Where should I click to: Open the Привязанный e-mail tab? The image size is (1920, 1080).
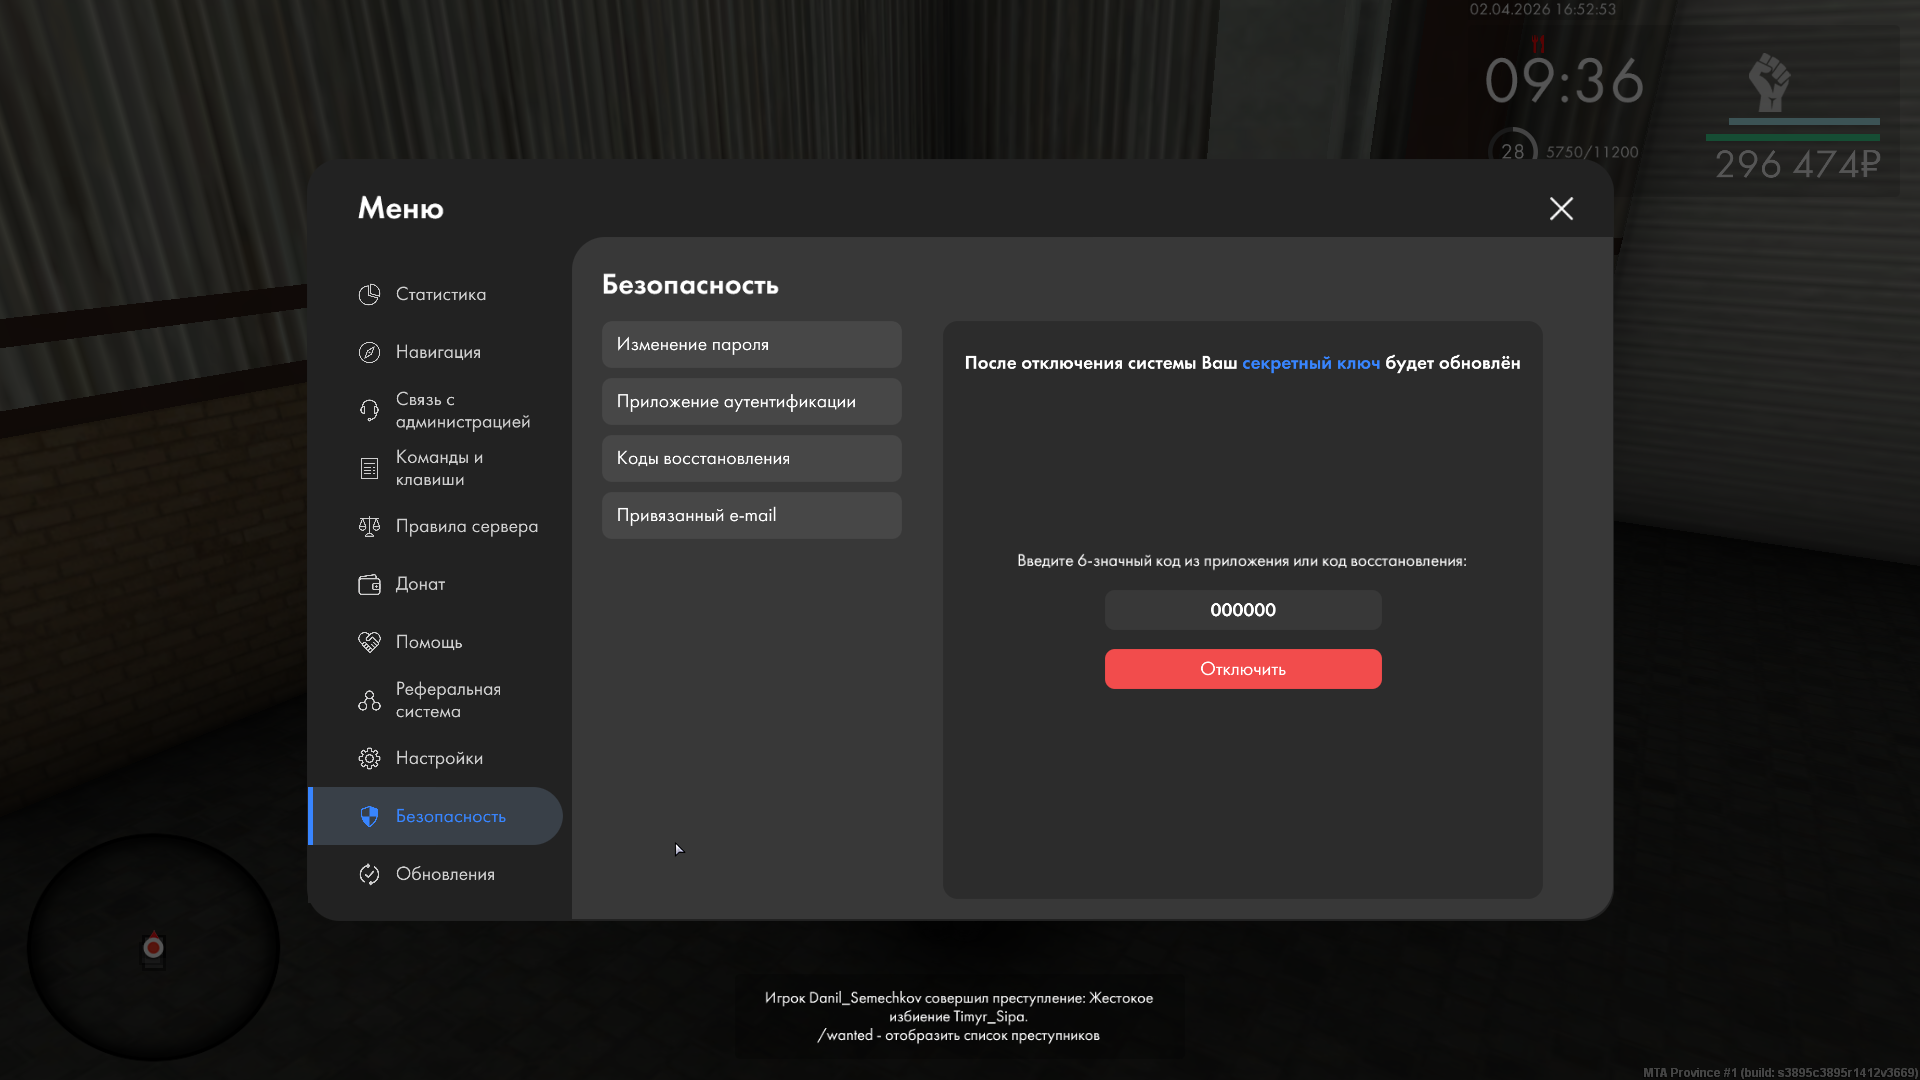751,515
